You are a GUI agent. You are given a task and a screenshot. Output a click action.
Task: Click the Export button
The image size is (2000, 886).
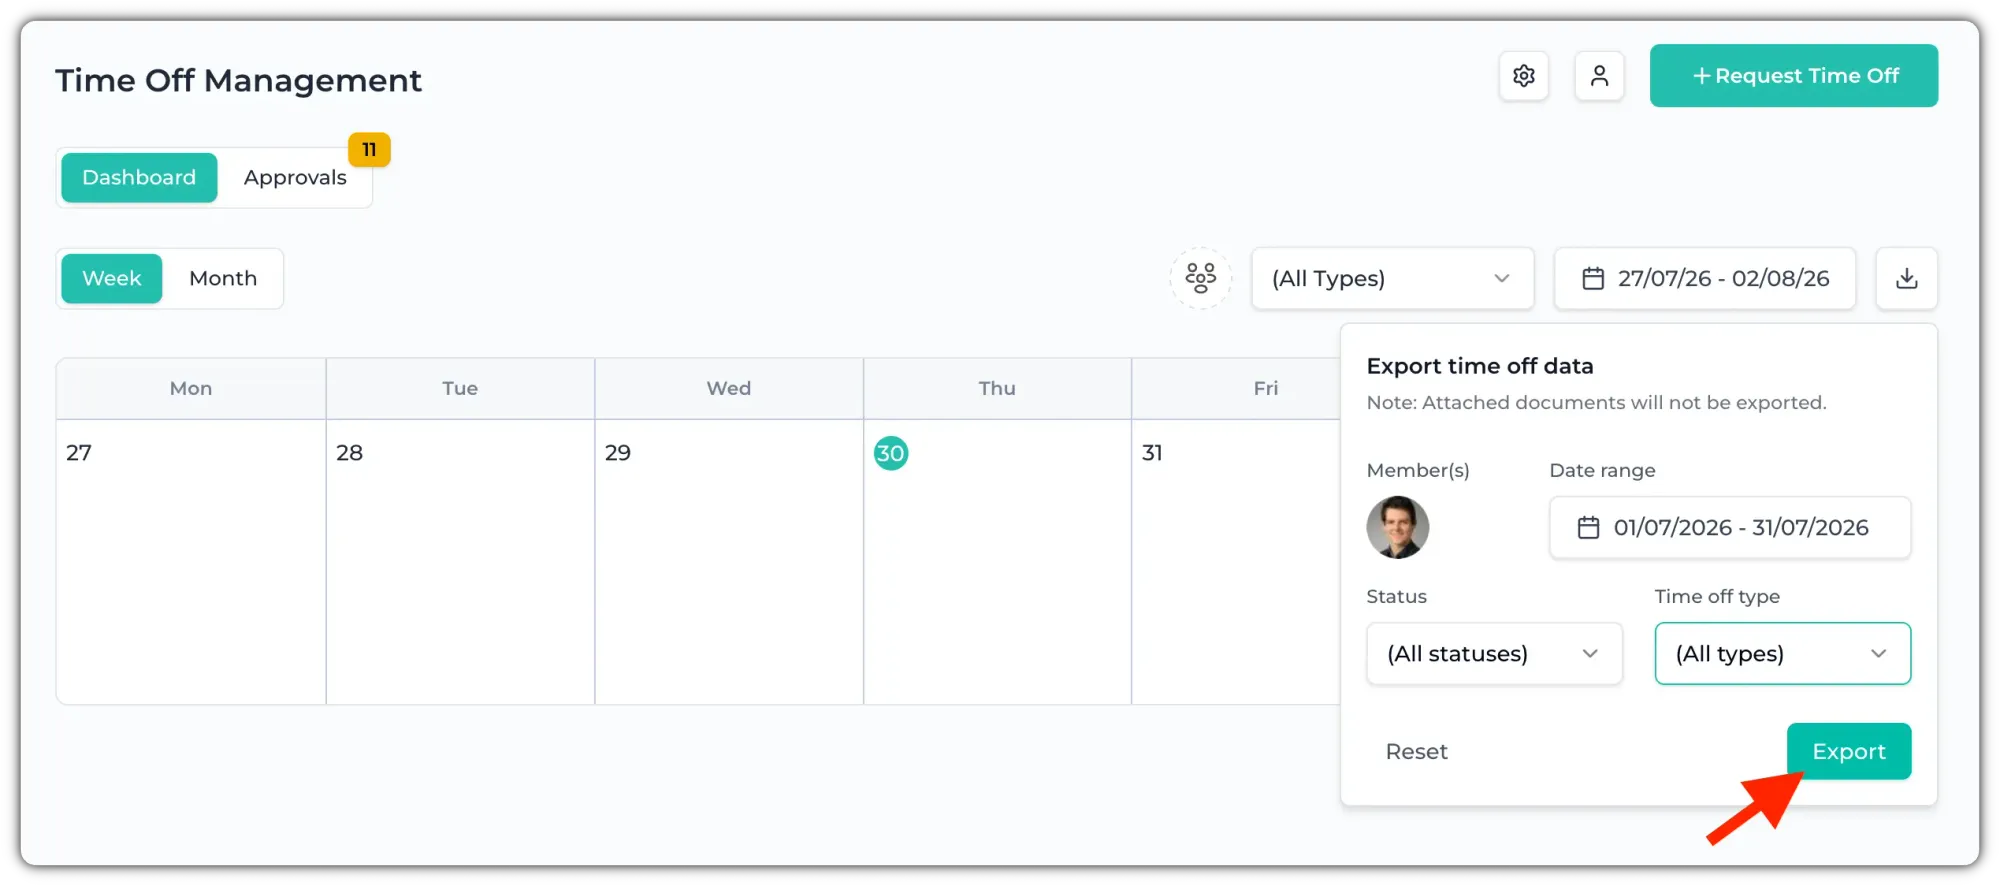coord(1848,751)
